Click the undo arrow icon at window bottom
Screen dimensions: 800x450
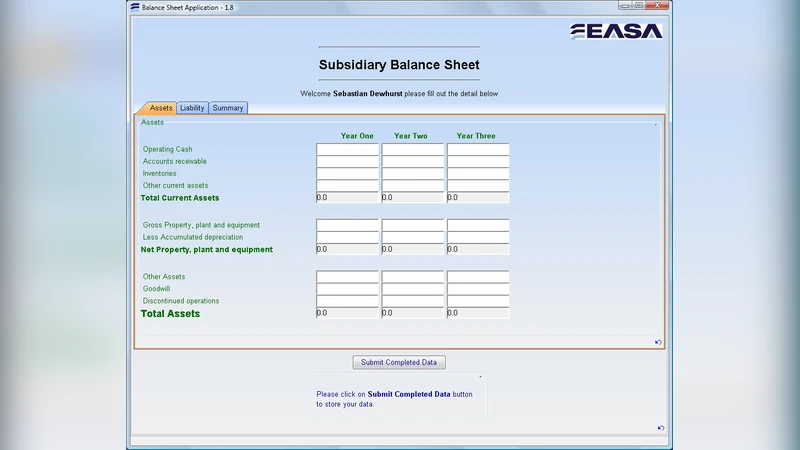661,428
